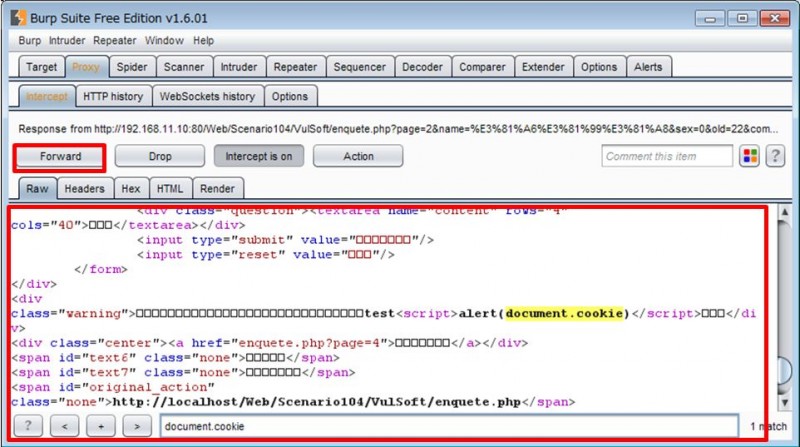Open the WebSockets history sub-tab

coord(207,96)
